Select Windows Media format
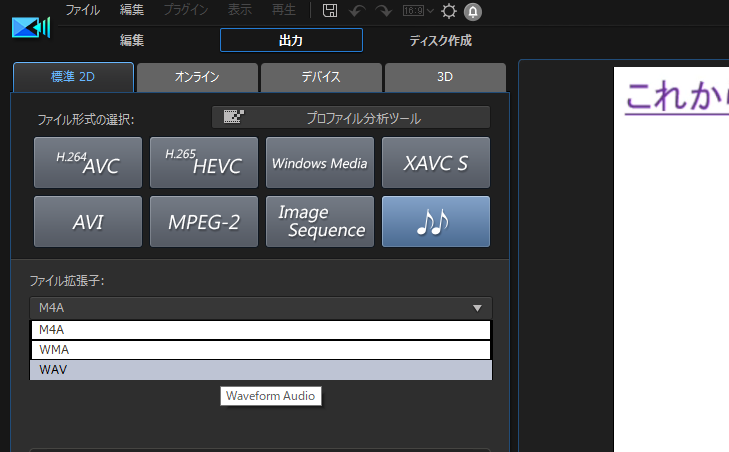 pos(320,162)
